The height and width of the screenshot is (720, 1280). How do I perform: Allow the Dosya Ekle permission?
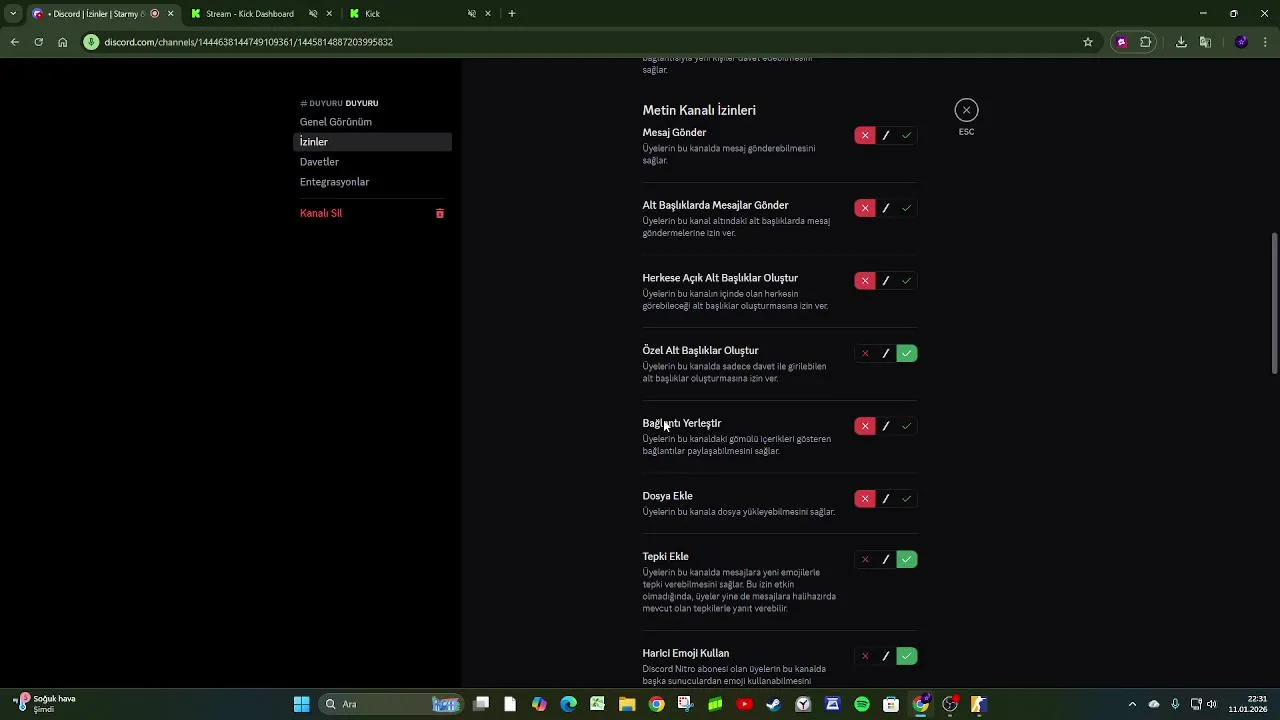click(907, 499)
